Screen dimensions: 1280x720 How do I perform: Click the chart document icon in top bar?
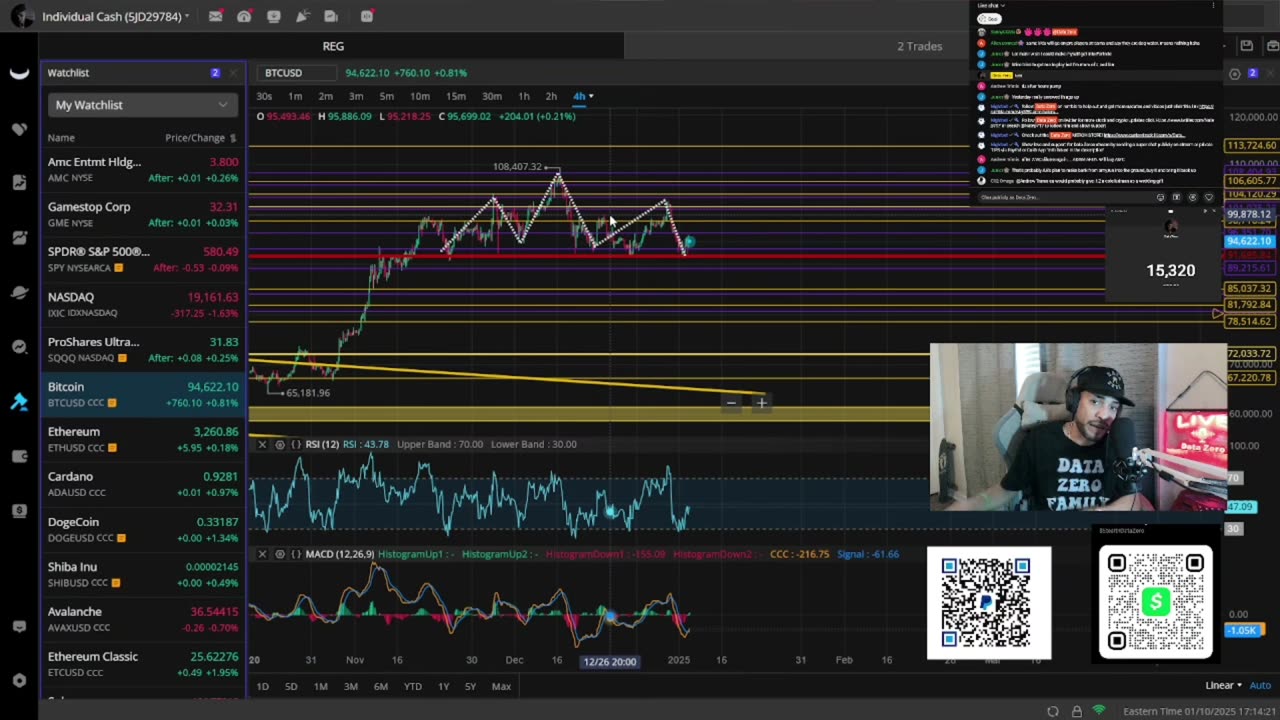click(331, 16)
